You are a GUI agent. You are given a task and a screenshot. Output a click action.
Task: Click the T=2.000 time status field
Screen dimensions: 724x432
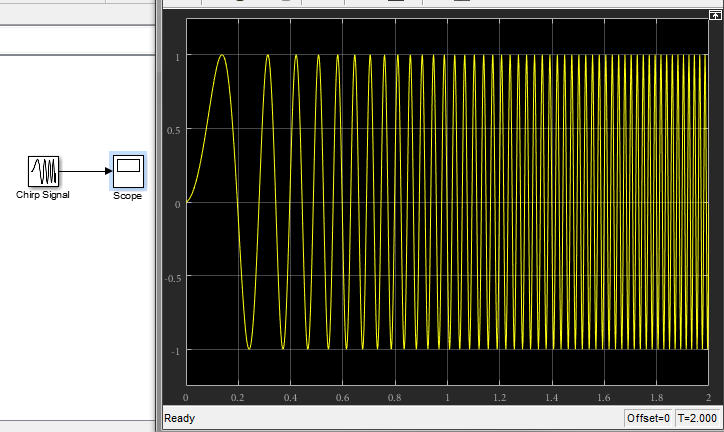(698, 419)
